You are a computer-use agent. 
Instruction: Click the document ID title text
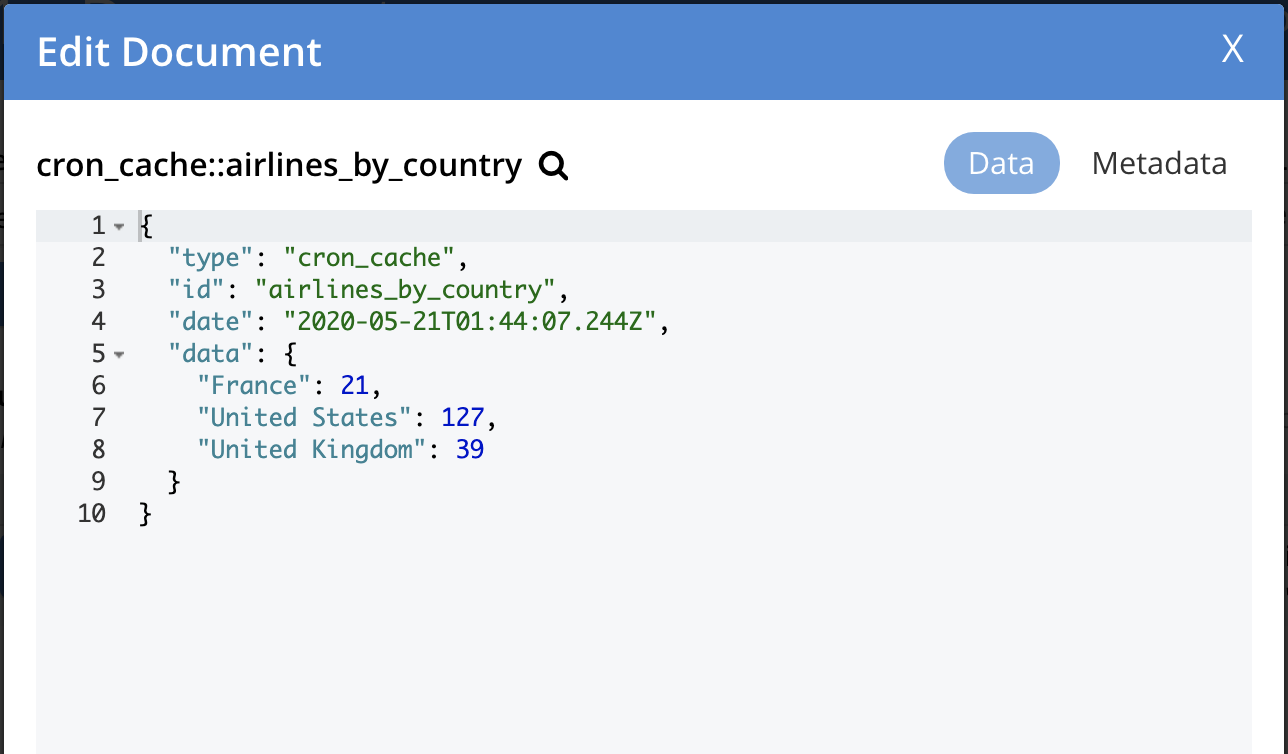(x=279, y=165)
